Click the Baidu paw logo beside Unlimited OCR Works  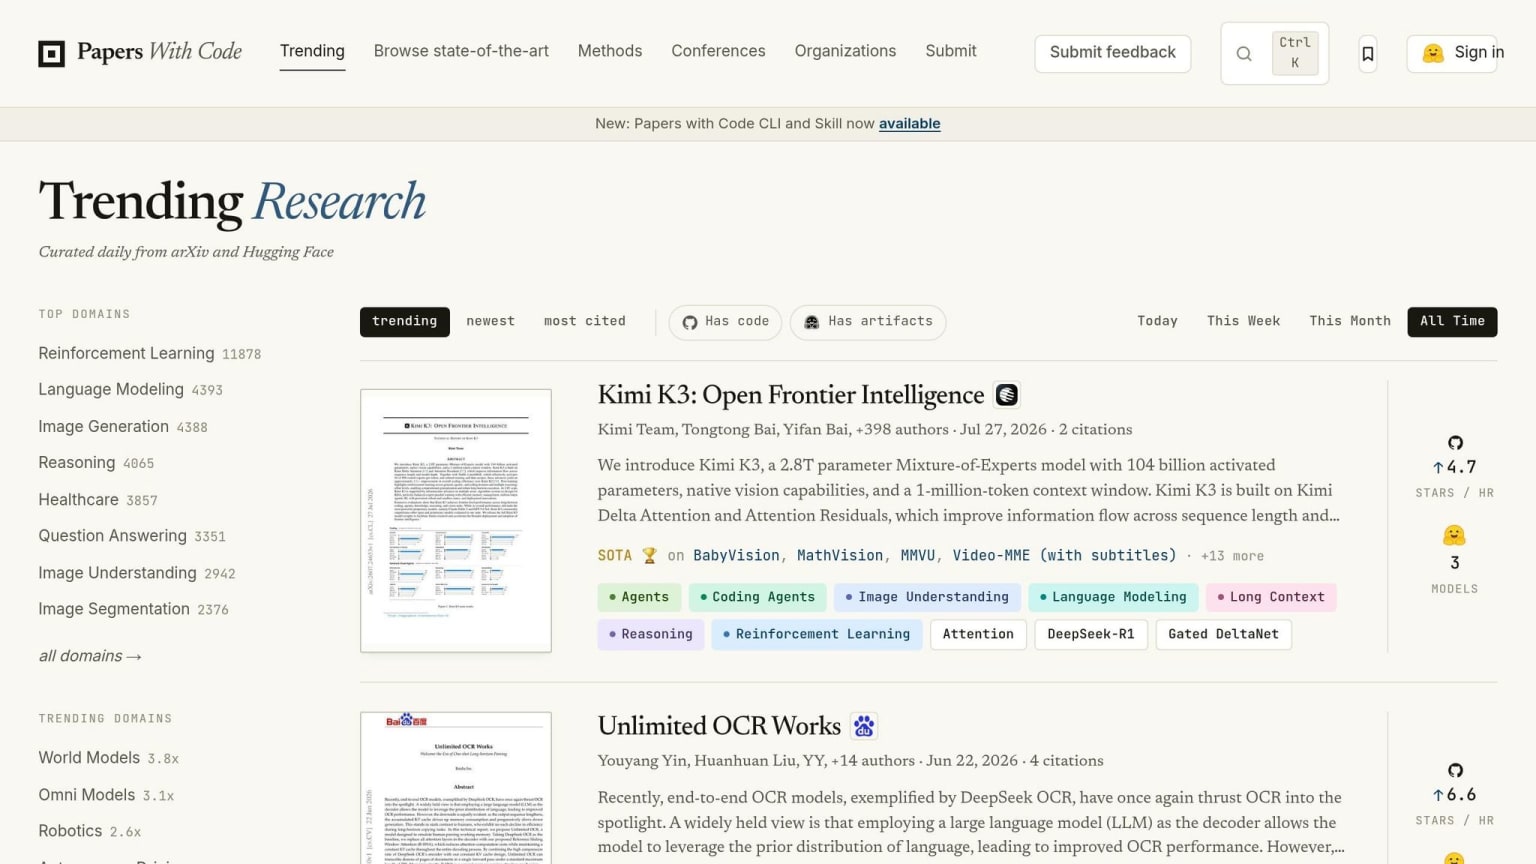[864, 726]
